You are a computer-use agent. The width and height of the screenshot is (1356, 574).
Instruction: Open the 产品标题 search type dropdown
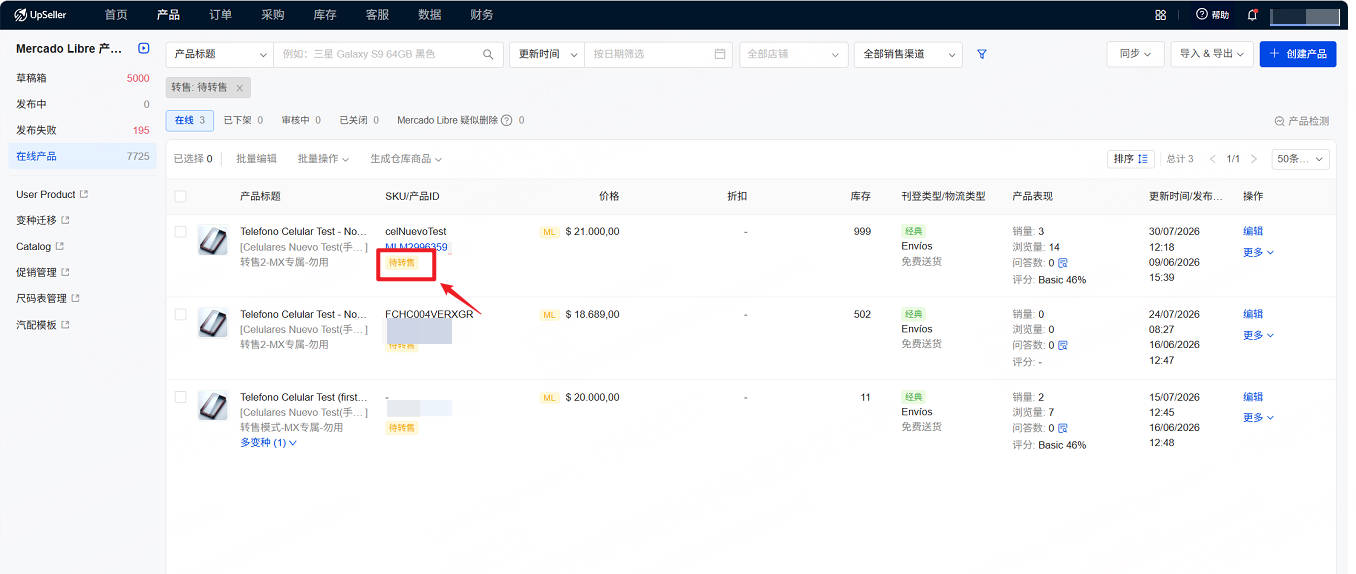220,54
